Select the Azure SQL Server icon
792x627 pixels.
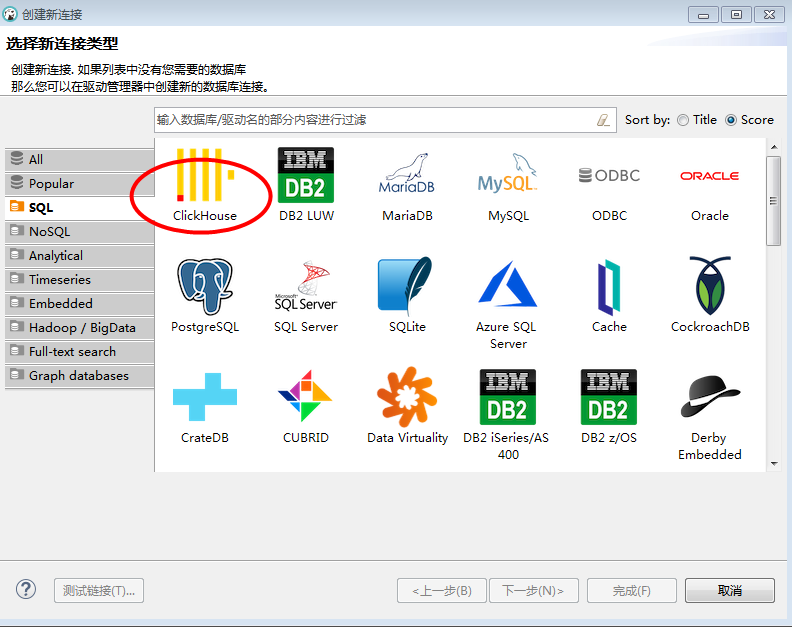point(508,284)
